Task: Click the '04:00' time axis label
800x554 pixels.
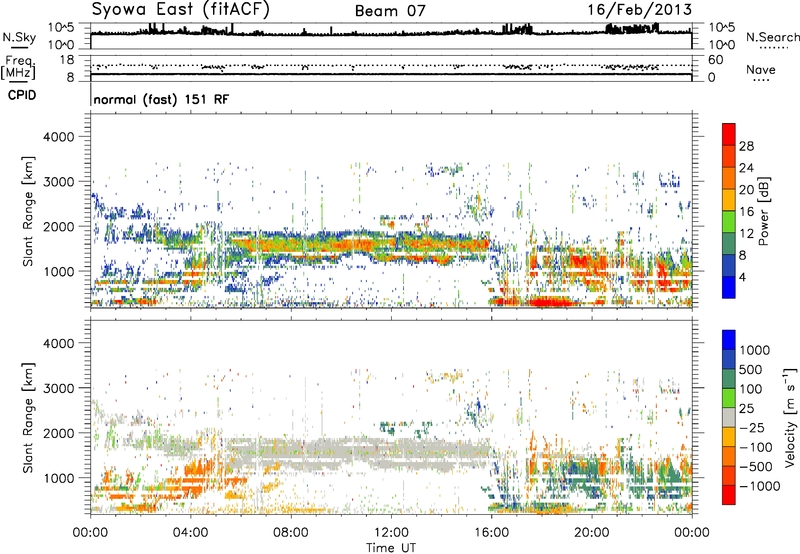Action: [190, 533]
